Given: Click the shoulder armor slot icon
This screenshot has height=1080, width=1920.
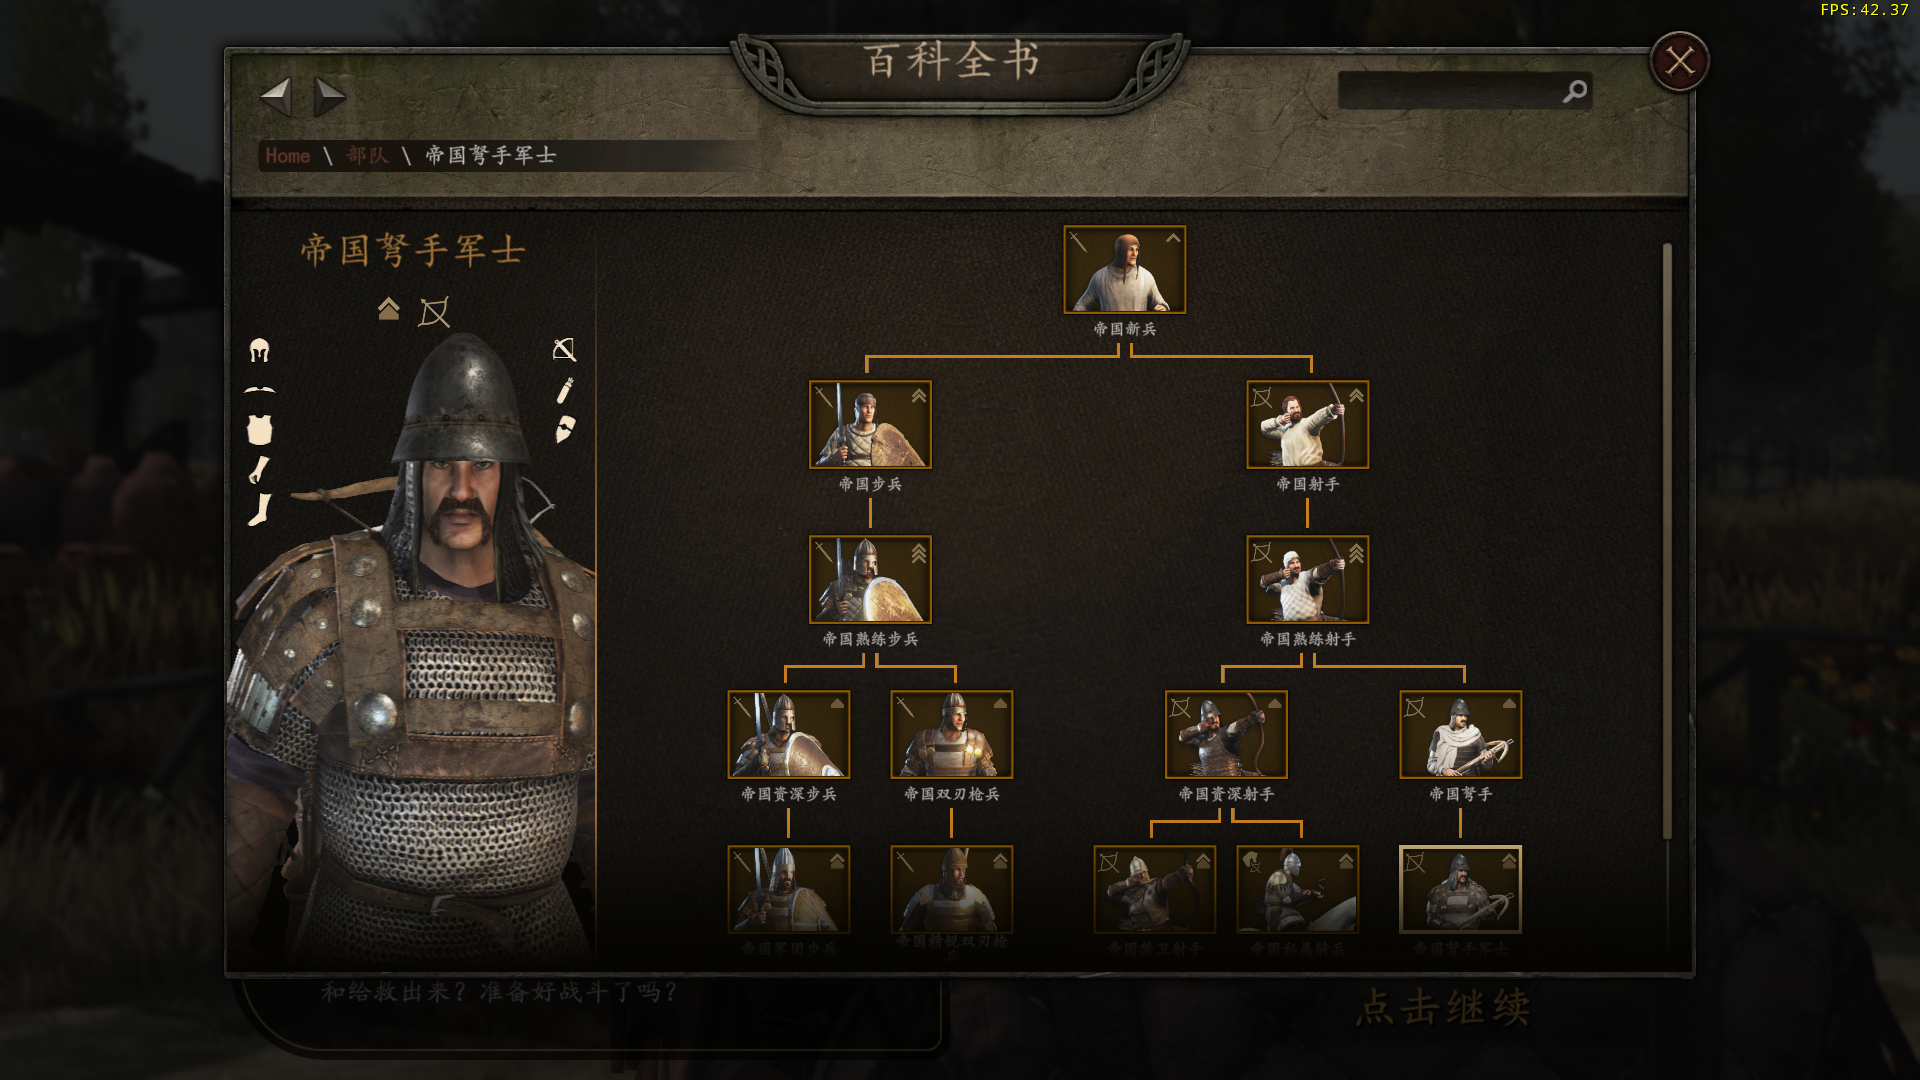Looking at the screenshot, I should click(259, 390).
